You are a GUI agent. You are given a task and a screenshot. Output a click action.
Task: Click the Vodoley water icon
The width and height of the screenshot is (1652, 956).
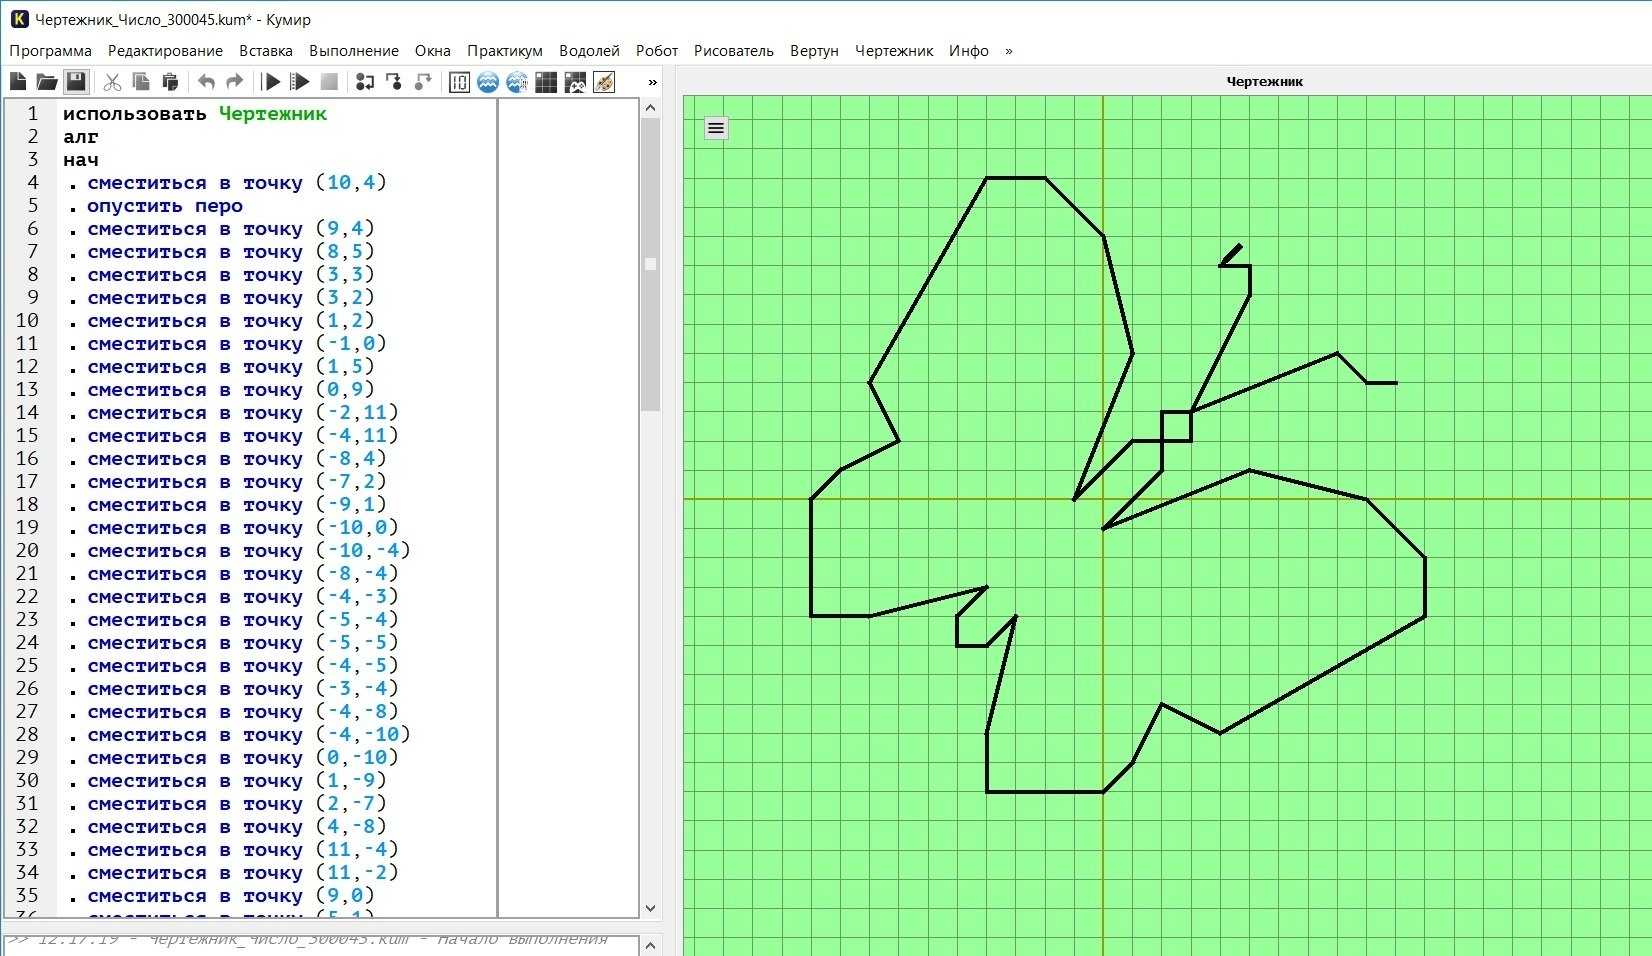[488, 82]
